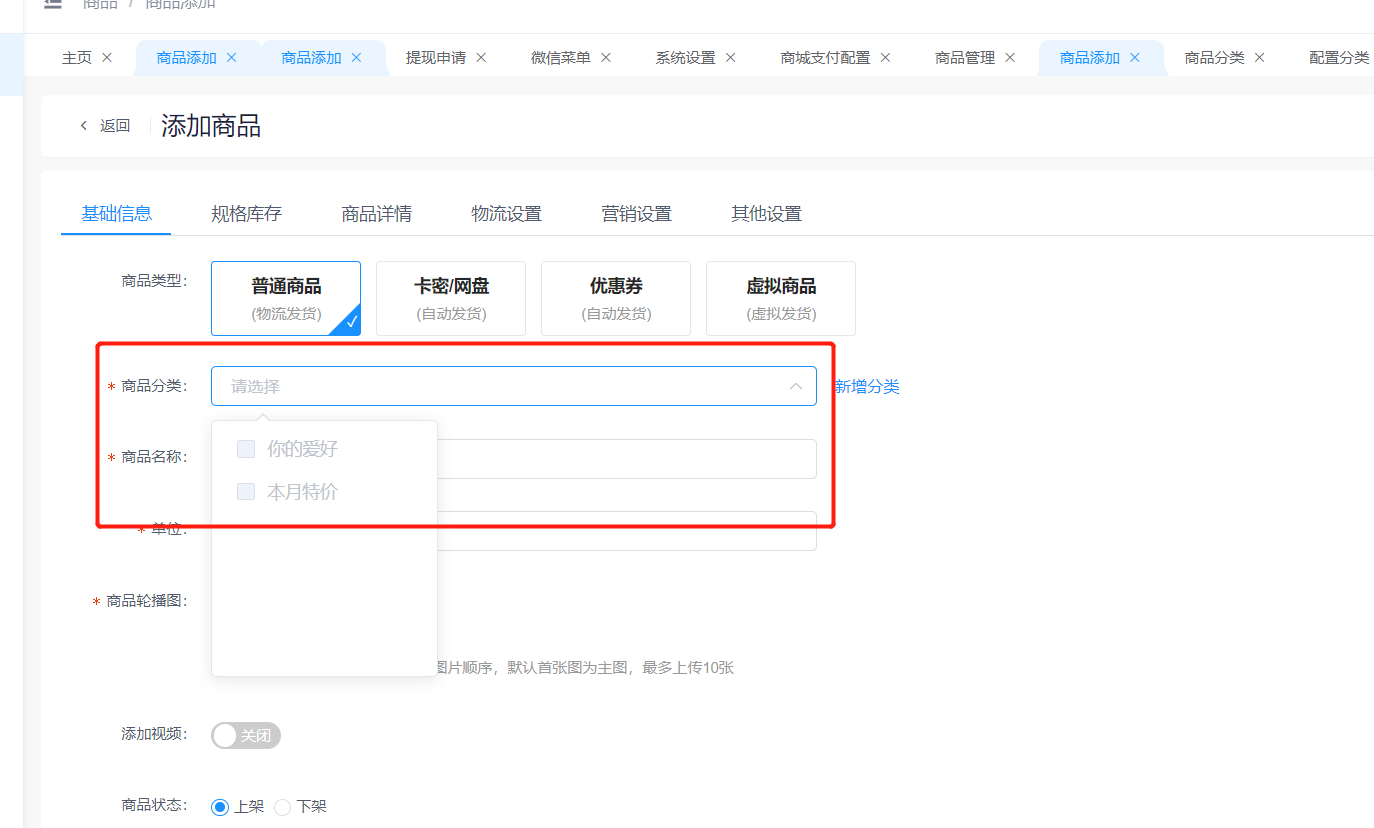Open the 营销设置 tab
1374x828 pixels.
point(636,214)
